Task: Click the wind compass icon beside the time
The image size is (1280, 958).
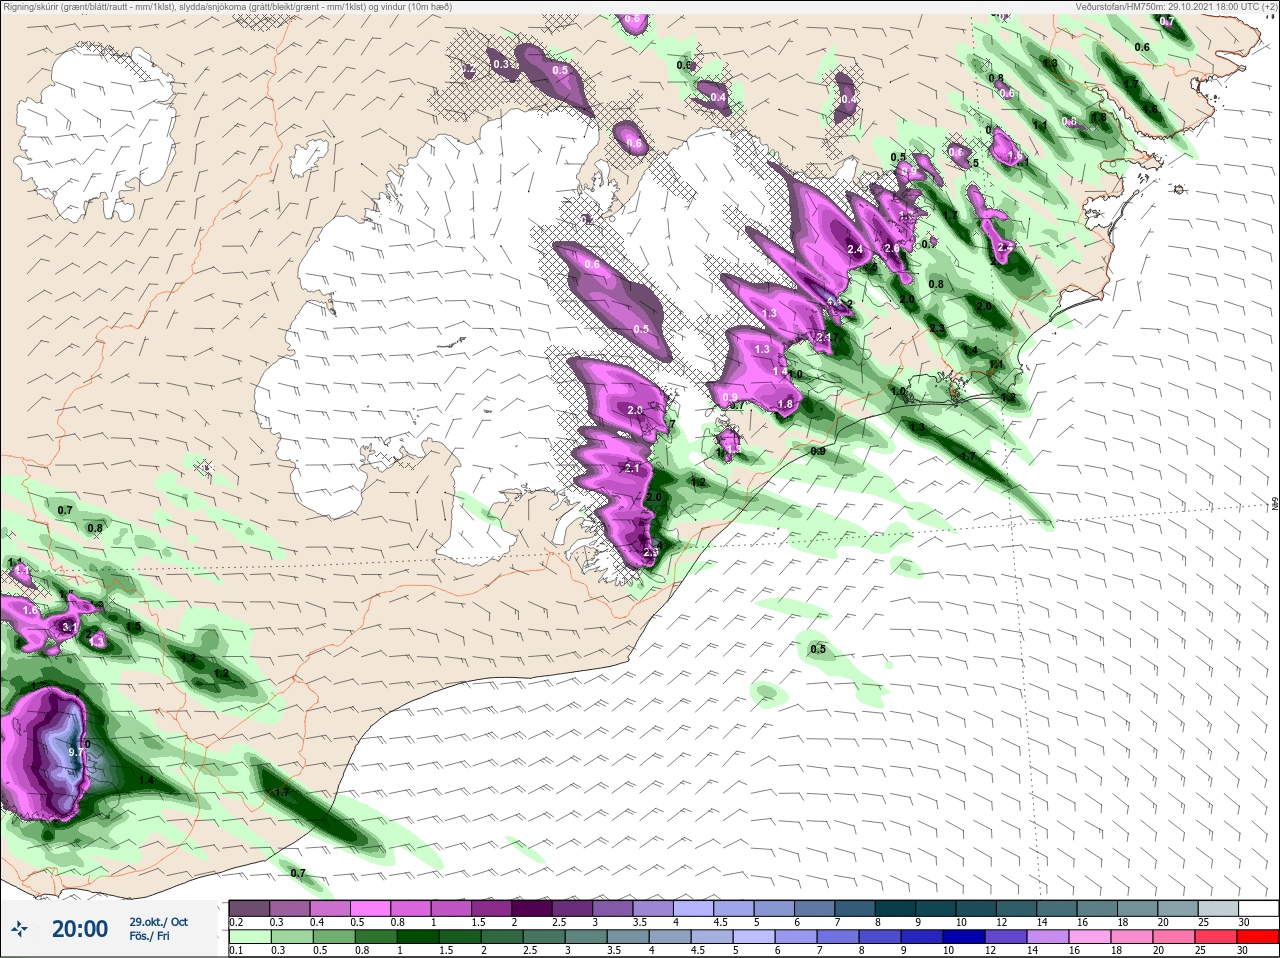Action: [19, 929]
